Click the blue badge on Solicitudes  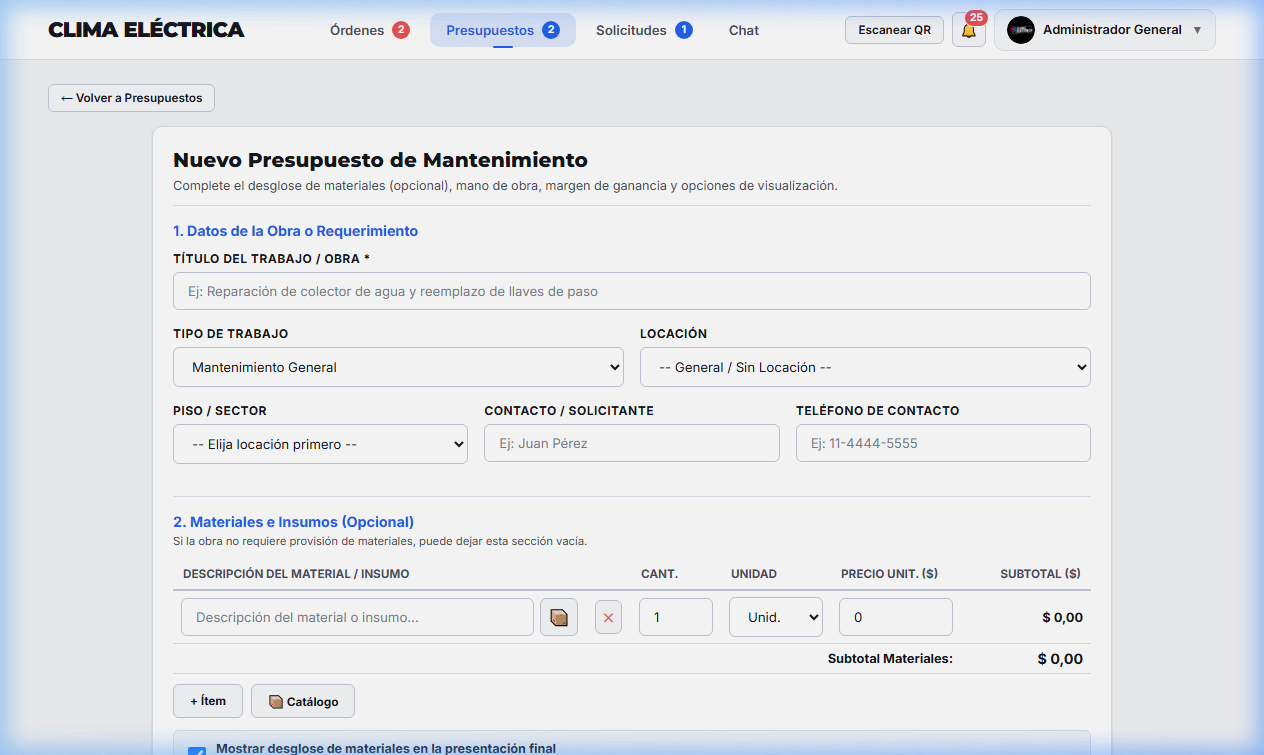coord(684,30)
